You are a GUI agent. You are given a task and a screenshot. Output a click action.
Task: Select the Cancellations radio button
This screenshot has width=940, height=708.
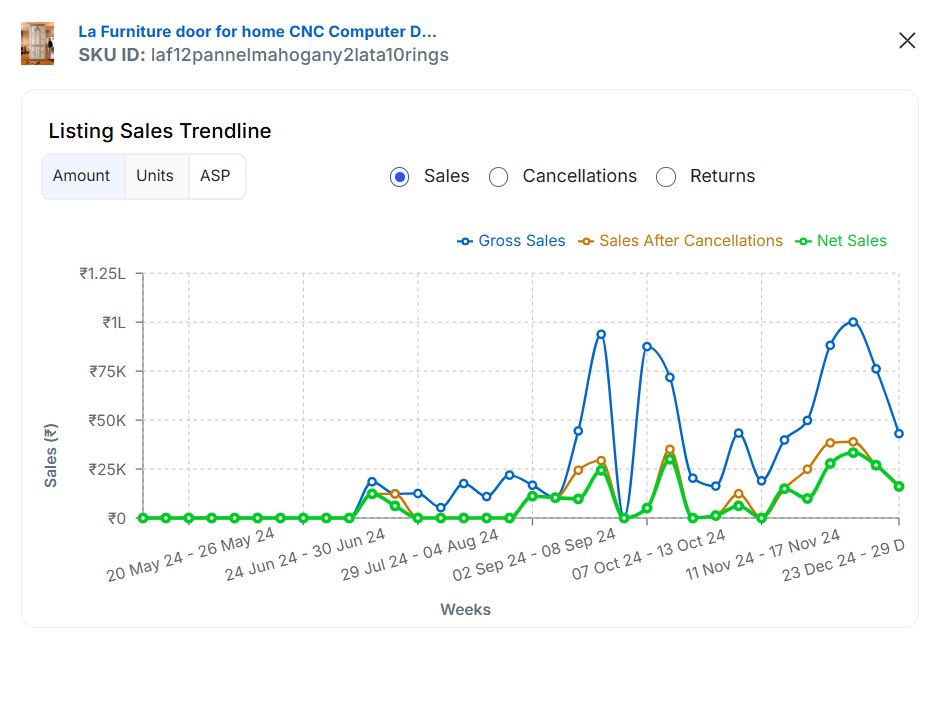coord(499,177)
